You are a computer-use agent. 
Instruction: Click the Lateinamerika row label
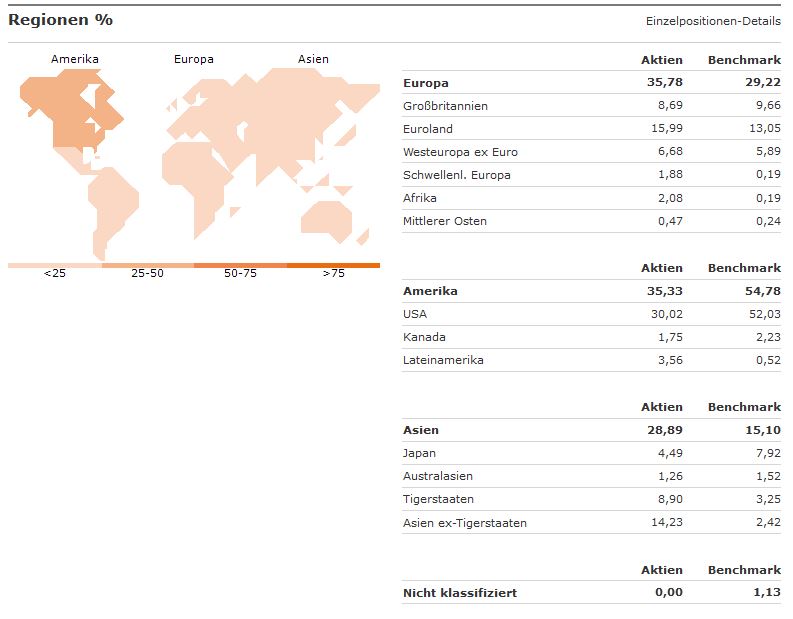(443, 360)
